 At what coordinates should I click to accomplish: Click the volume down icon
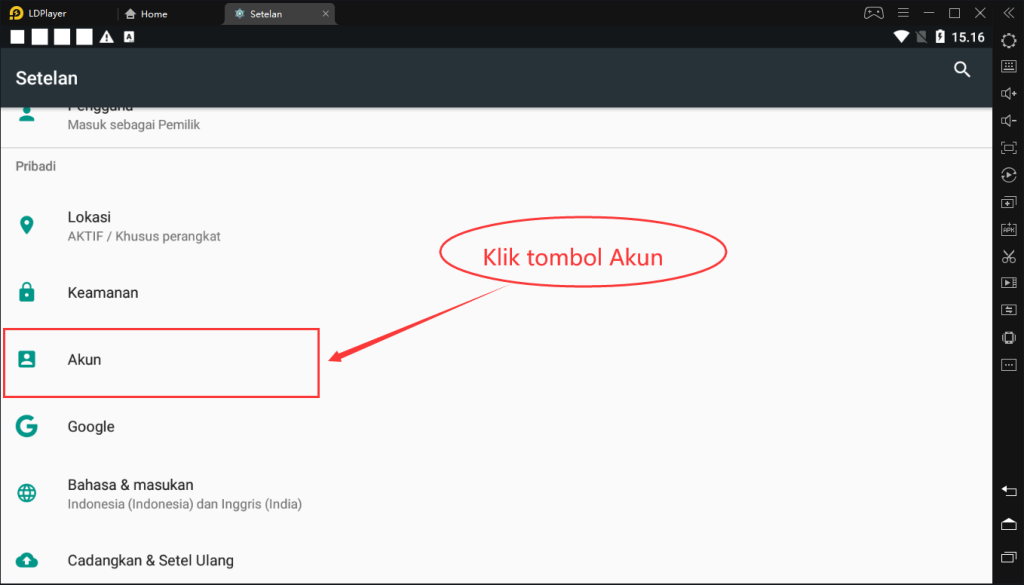(x=1009, y=121)
